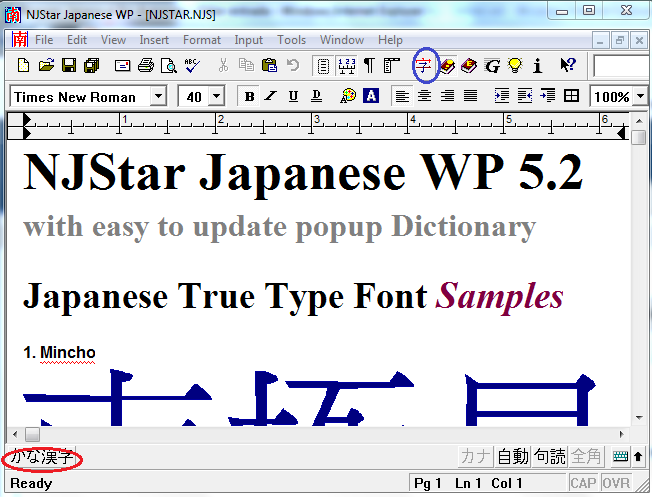652x497 pixels.
Task: Open print preview icon
Action: pos(169,65)
